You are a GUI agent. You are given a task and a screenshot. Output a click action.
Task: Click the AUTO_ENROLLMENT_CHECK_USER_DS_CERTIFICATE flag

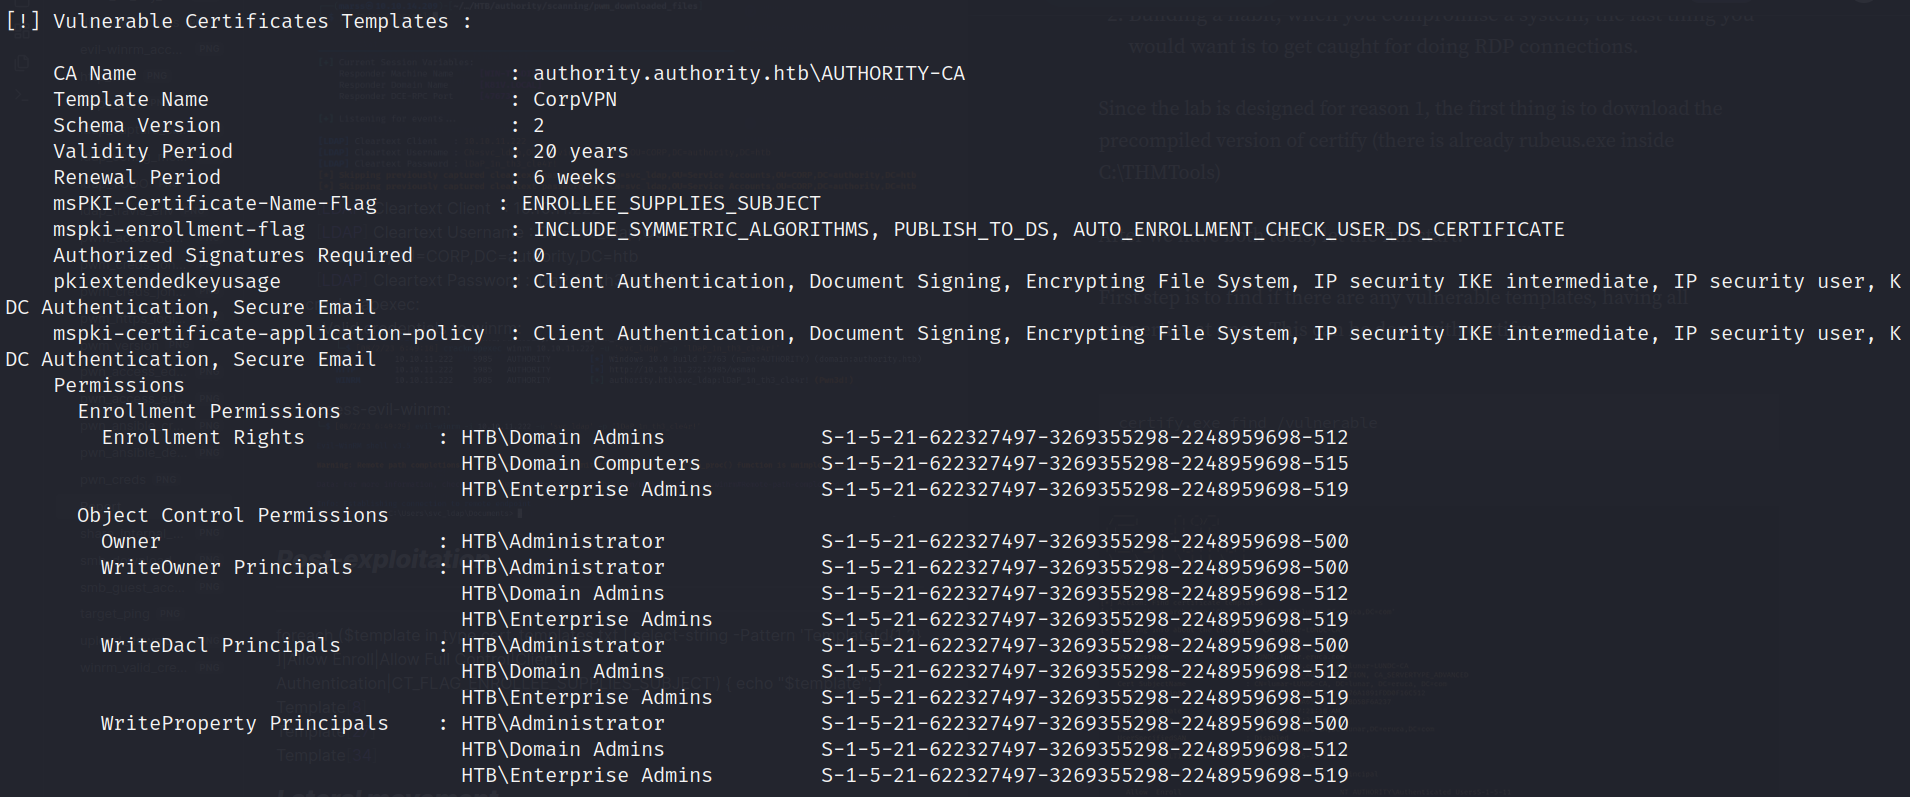click(1318, 229)
